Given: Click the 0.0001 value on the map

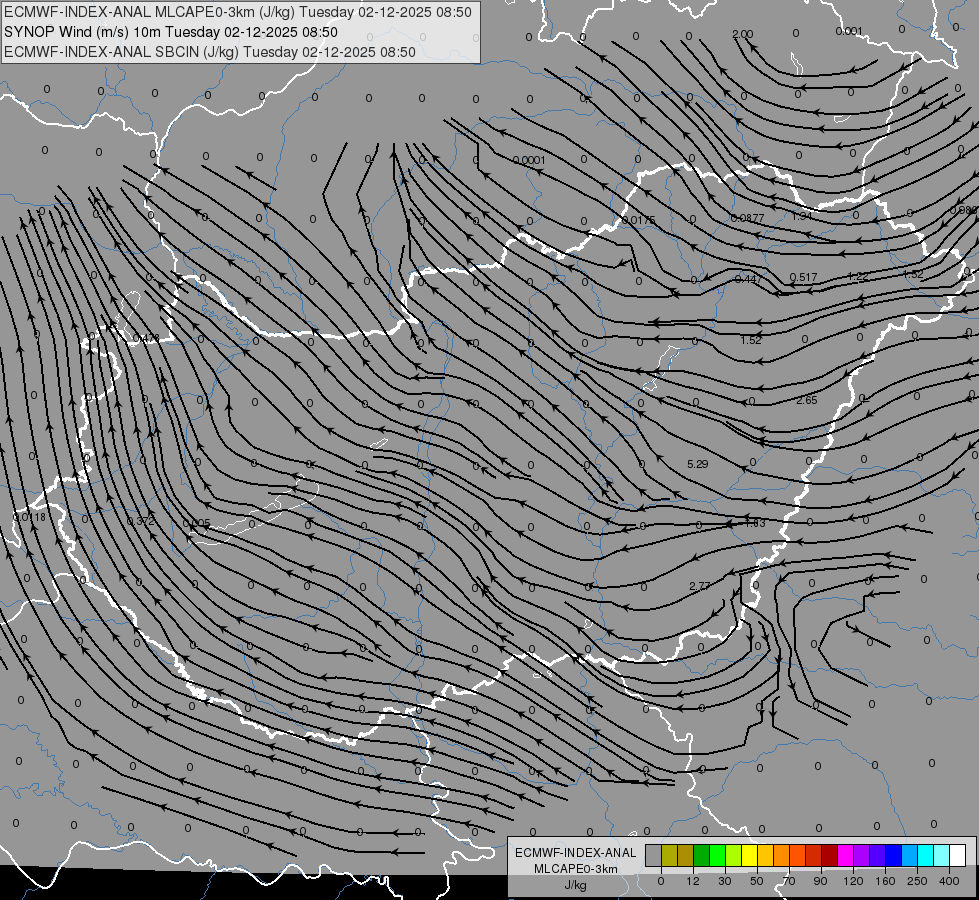Looking at the screenshot, I should tap(529, 161).
